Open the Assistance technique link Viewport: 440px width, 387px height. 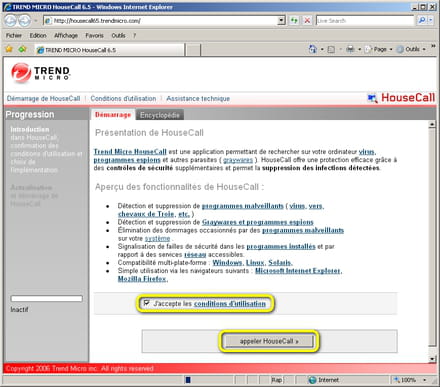coord(198,99)
